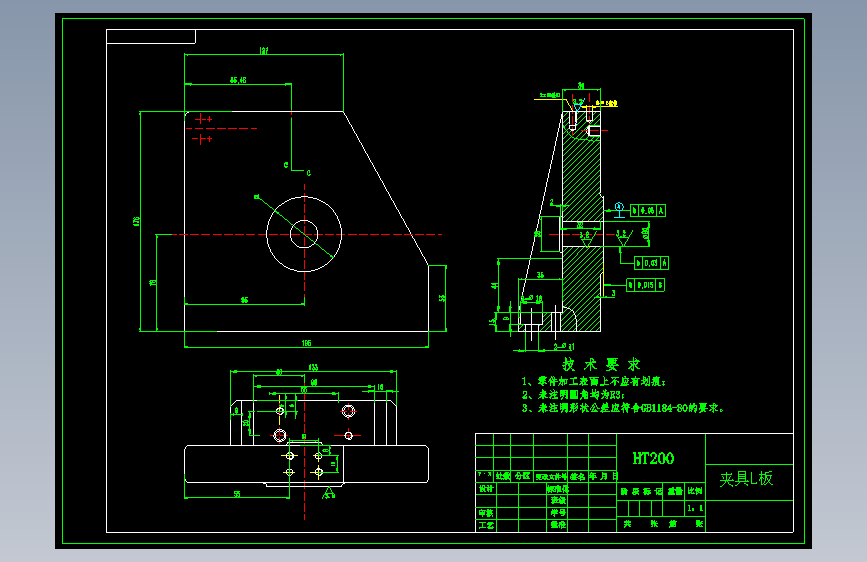Select the 55 dimension in bottom view

237,494
